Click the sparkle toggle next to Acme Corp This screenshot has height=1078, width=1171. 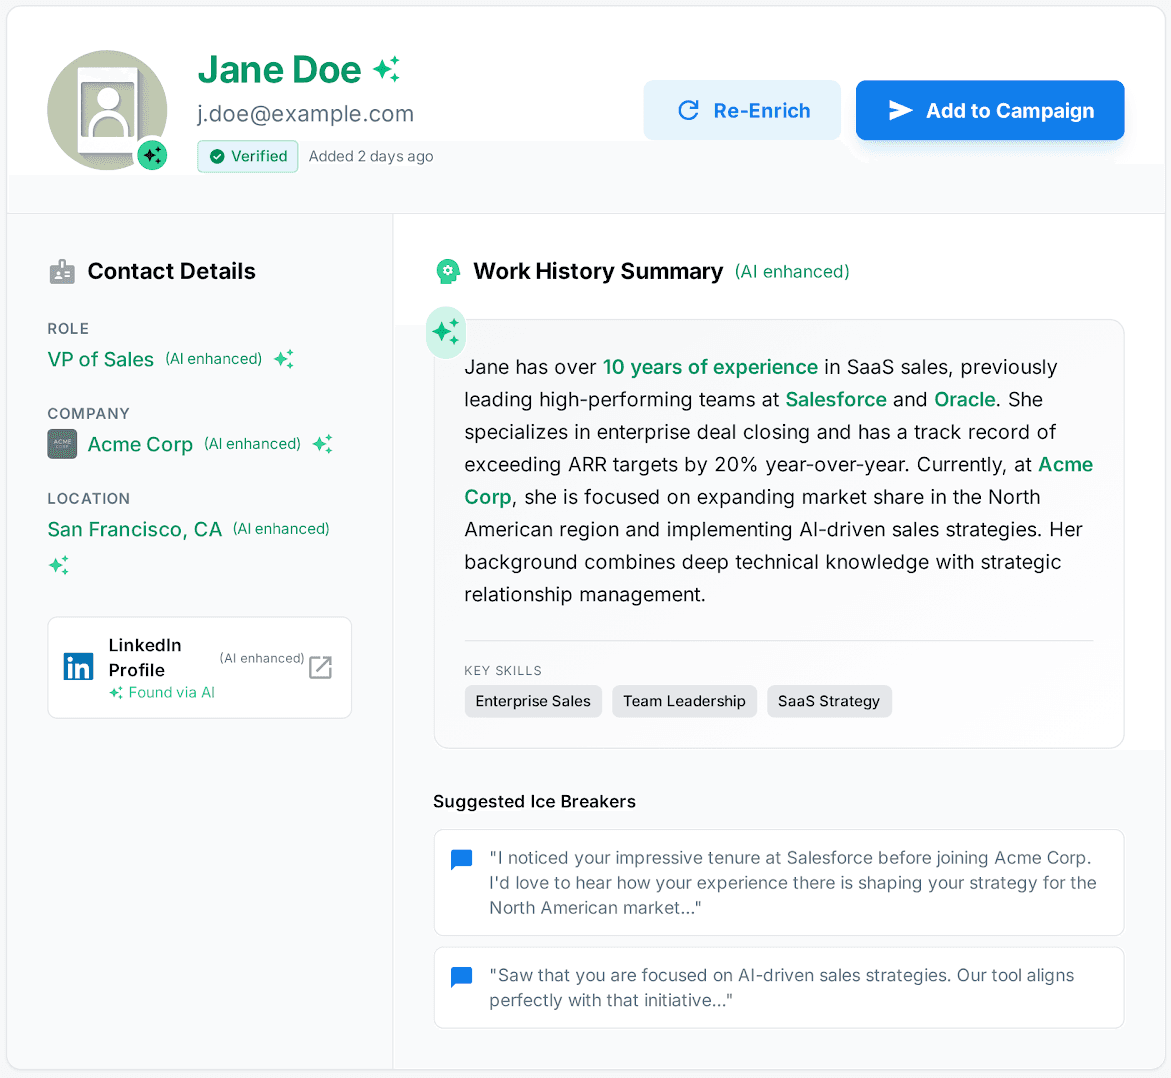pyautogui.click(x=322, y=443)
